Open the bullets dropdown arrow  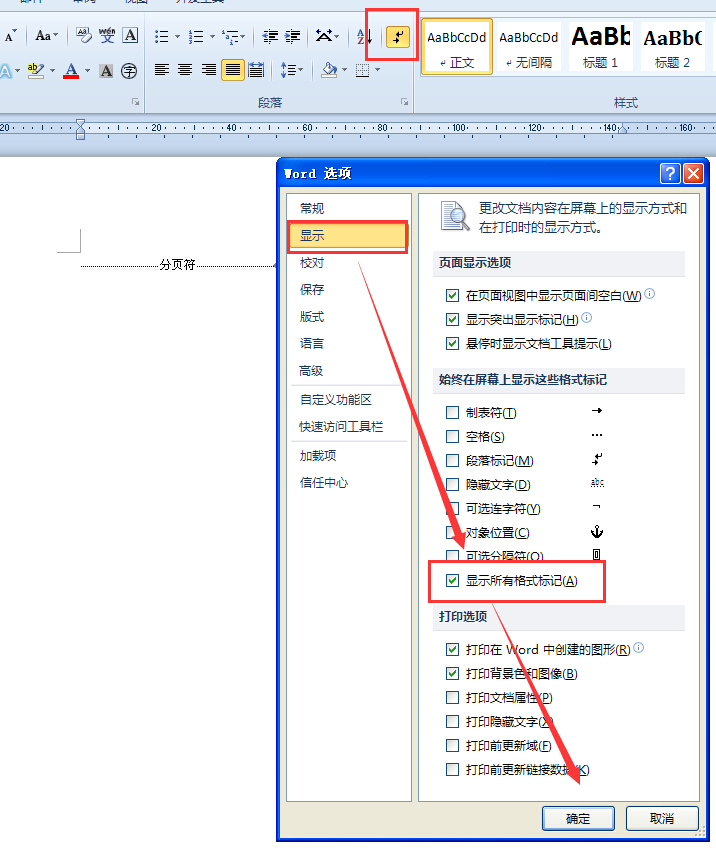[177, 37]
